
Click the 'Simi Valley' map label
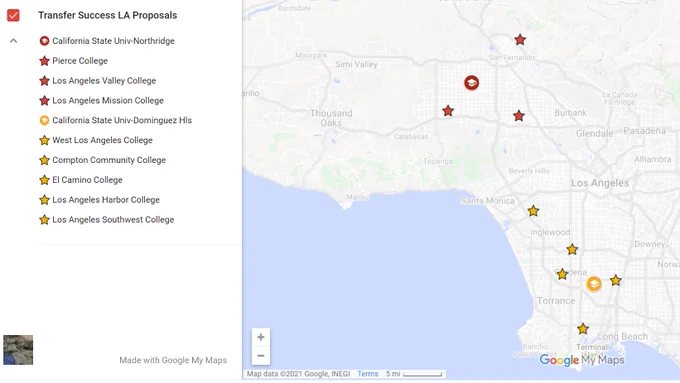point(356,64)
